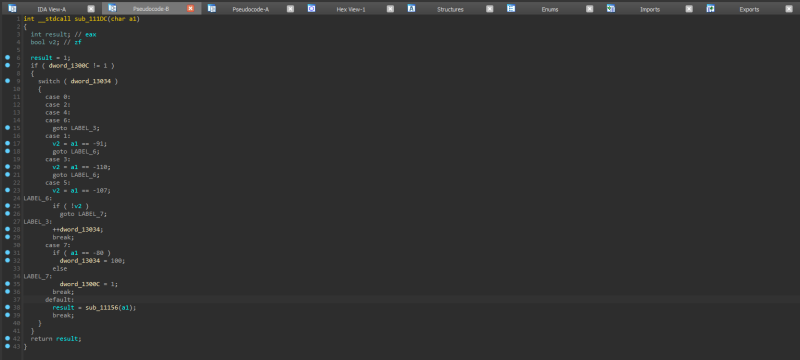Close the Pseudocode-A tab
This screenshot has height=360, width=800.
coord(290,9)
